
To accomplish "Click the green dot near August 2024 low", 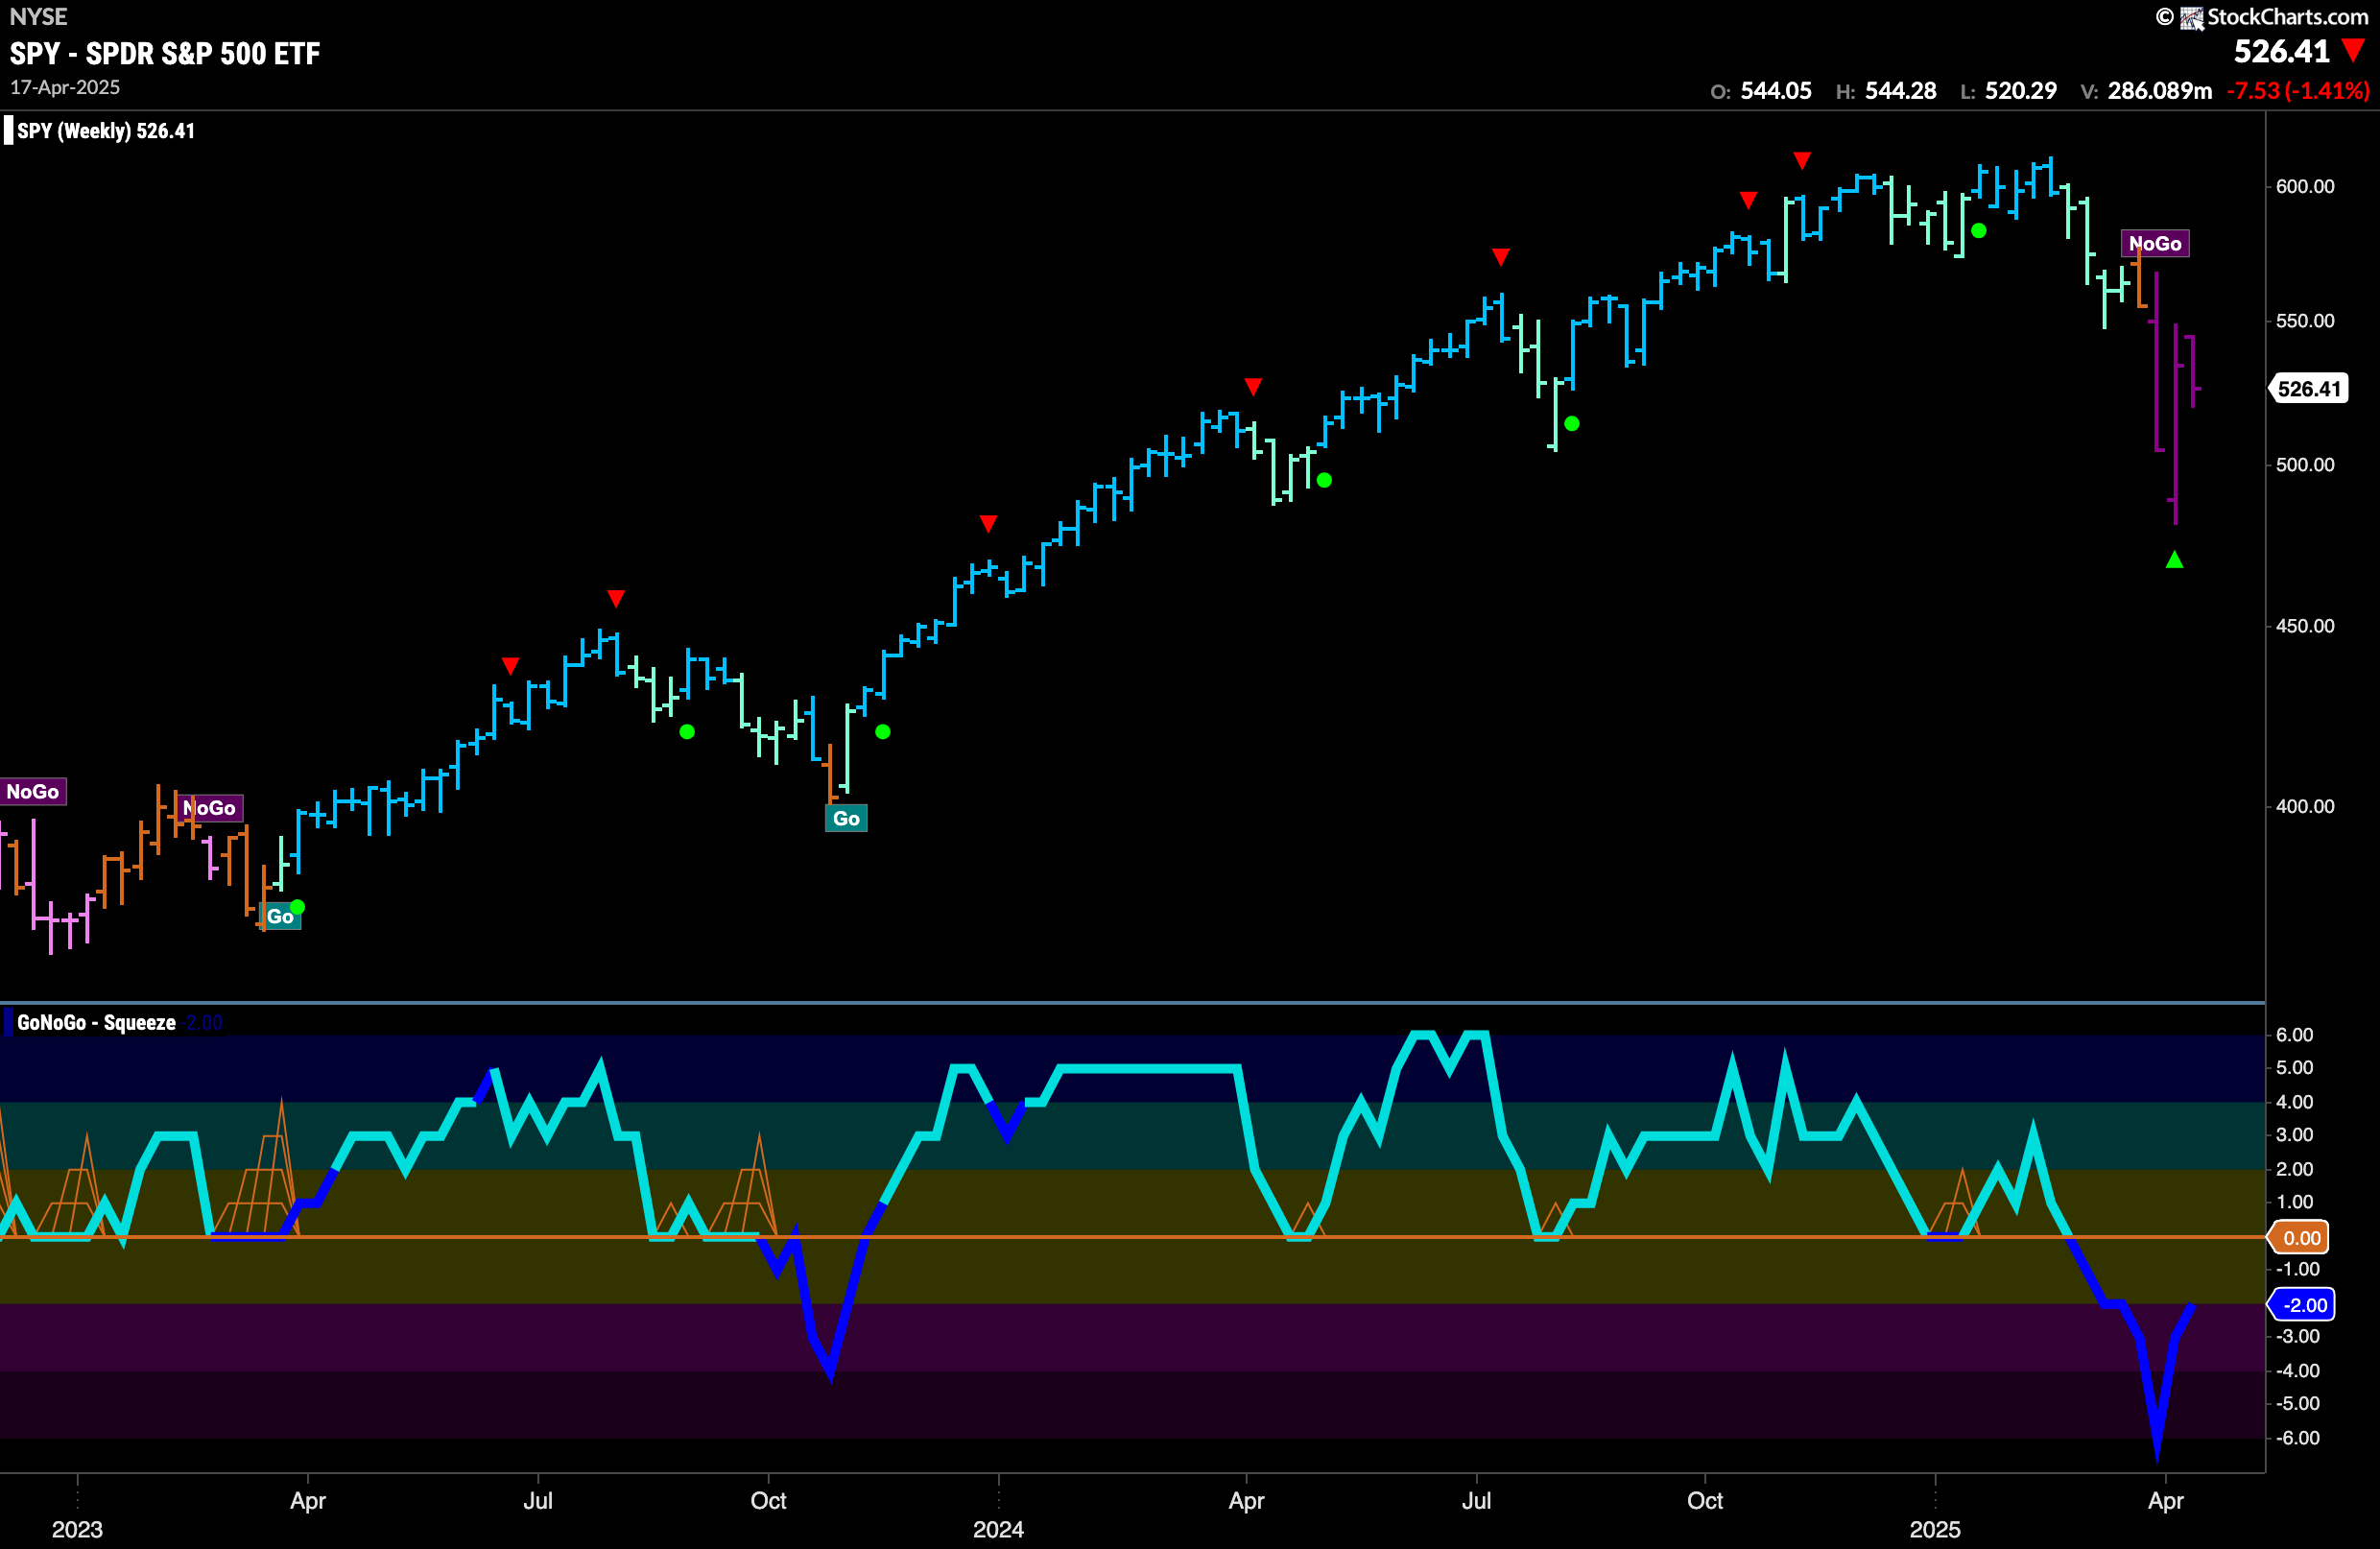I will 1572,424.
